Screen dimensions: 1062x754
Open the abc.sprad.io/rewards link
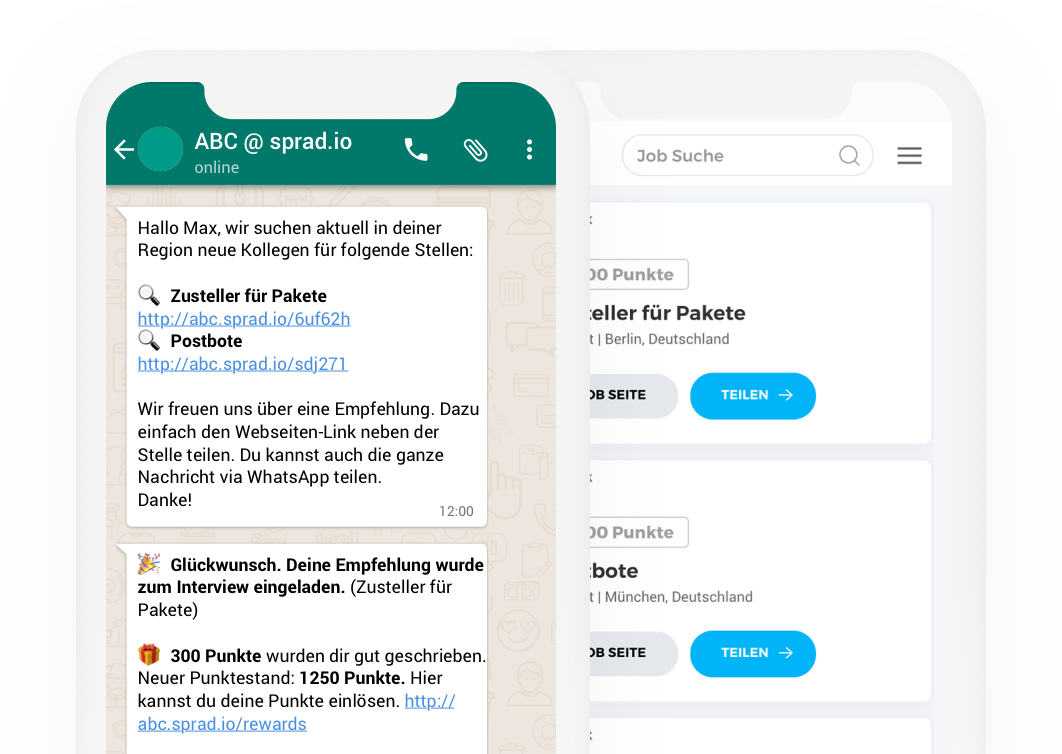[222, 724]
